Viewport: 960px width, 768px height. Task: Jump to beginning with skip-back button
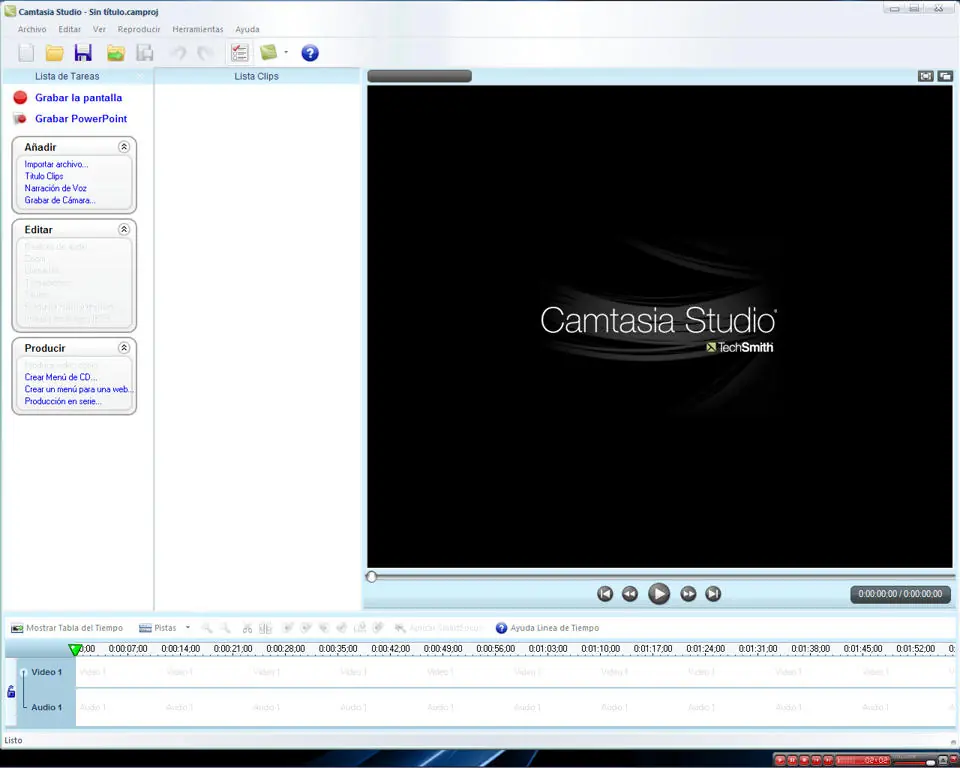(x=605, y=593)
